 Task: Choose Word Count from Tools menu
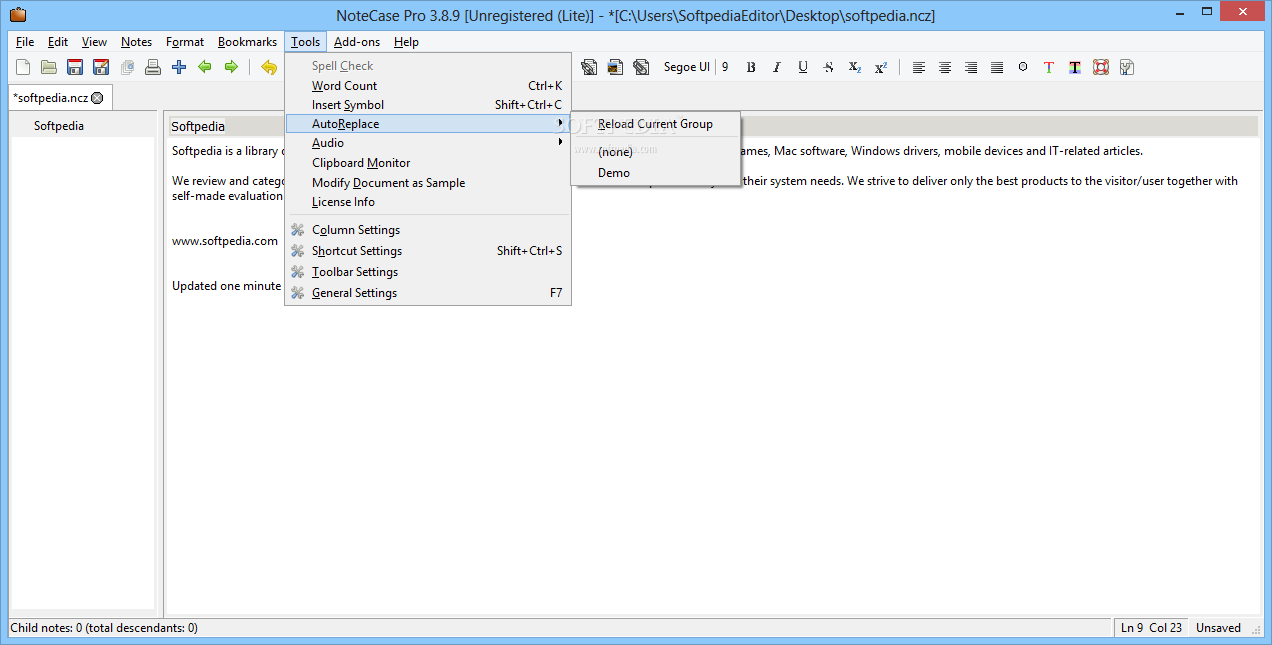pos(428,86)
